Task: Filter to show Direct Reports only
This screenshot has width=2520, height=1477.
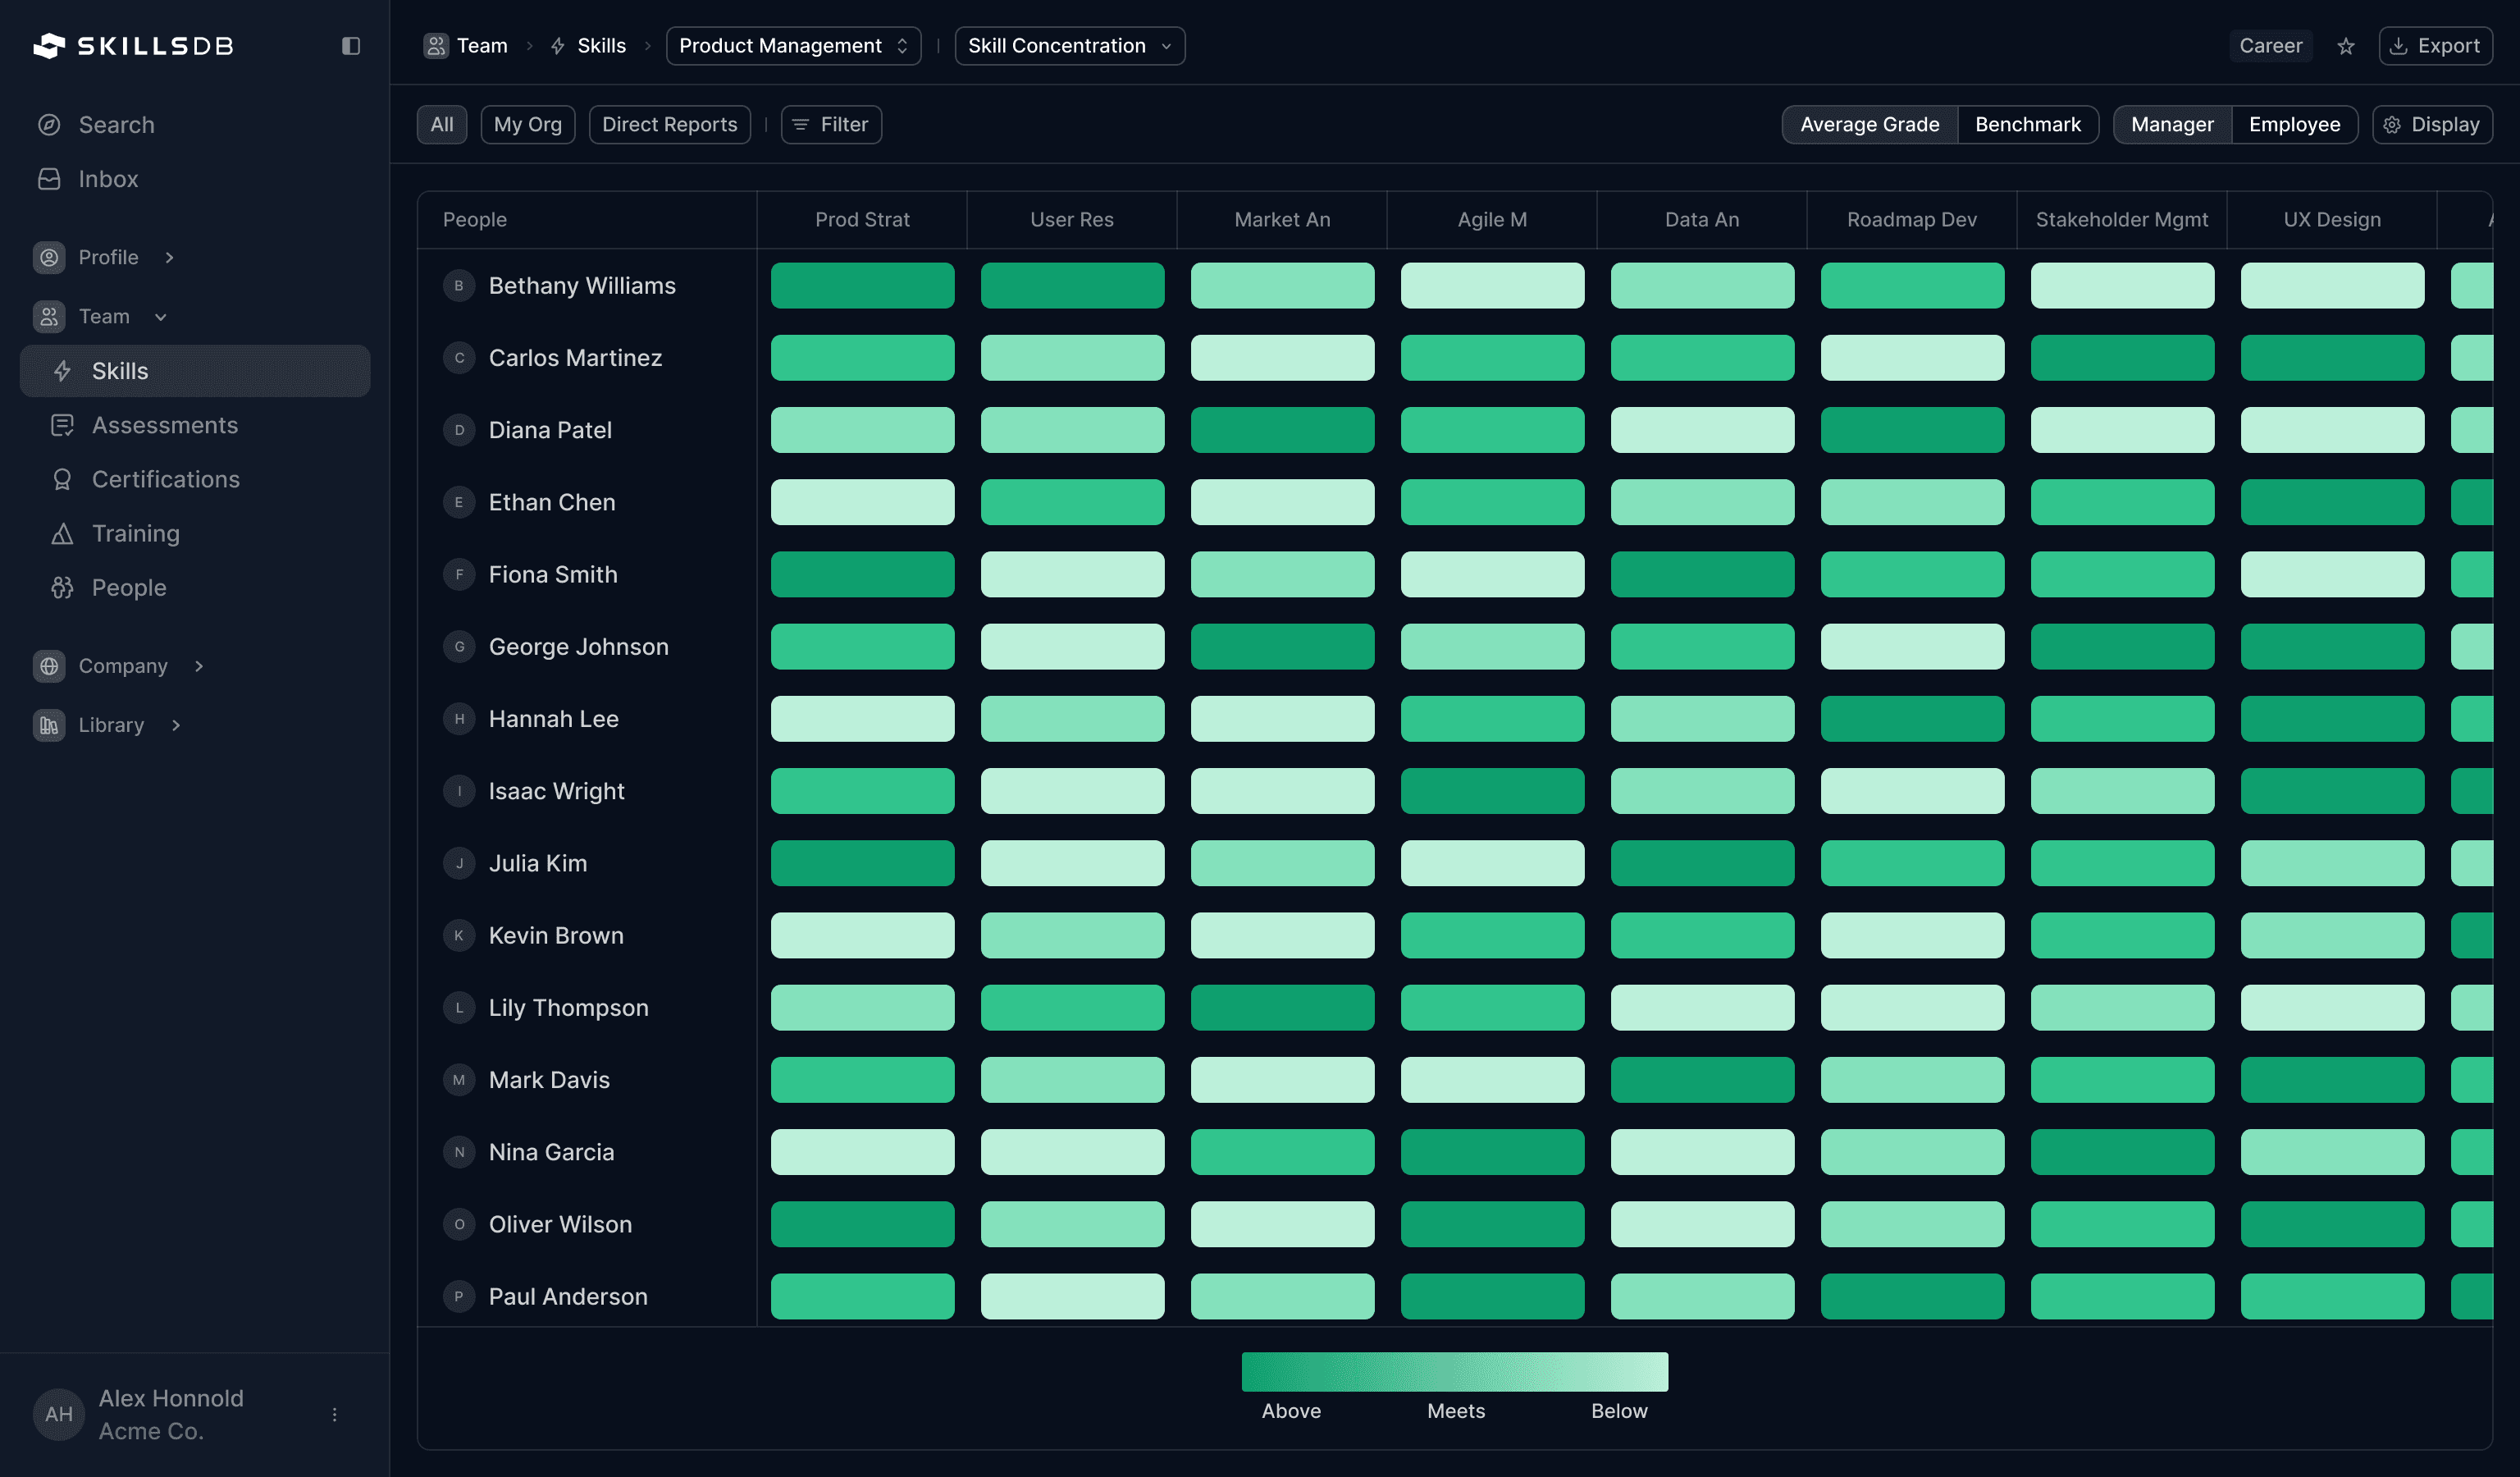Action: coord(669,124)
